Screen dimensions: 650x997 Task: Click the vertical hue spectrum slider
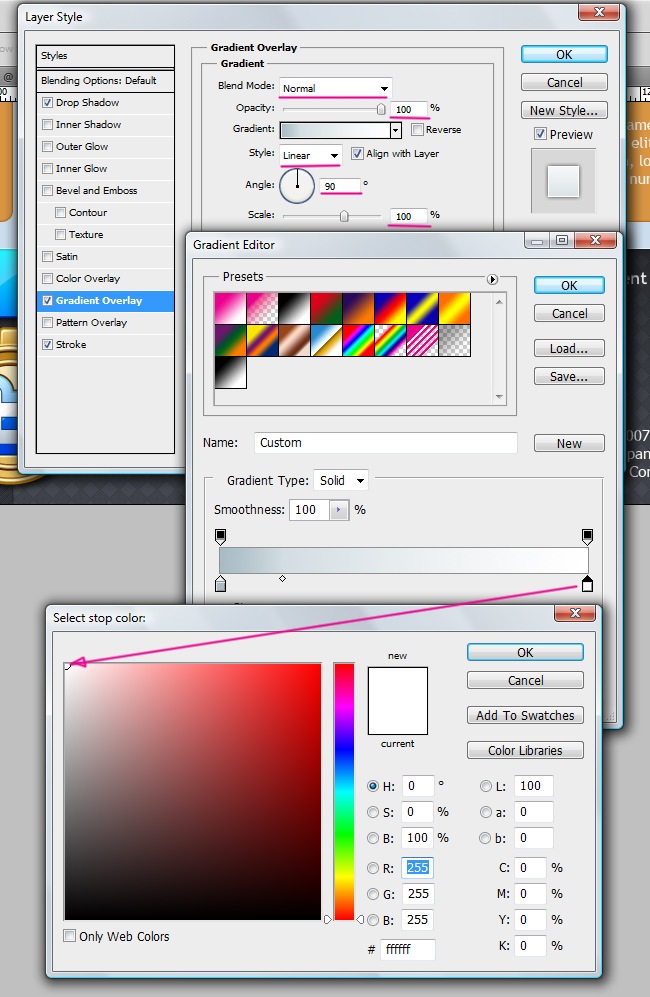[x=344, y=791]
